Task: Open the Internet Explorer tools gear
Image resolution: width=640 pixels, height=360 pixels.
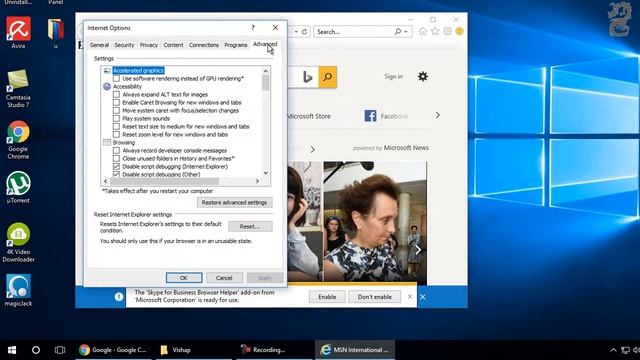Action: click(x=447, y=31)
